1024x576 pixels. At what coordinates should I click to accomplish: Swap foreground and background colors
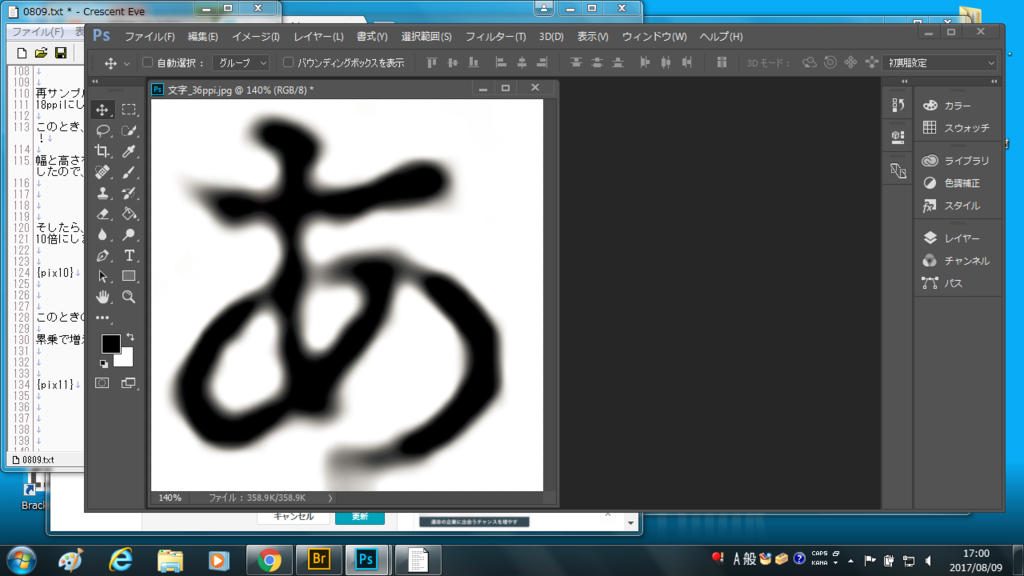click(131, 337)
